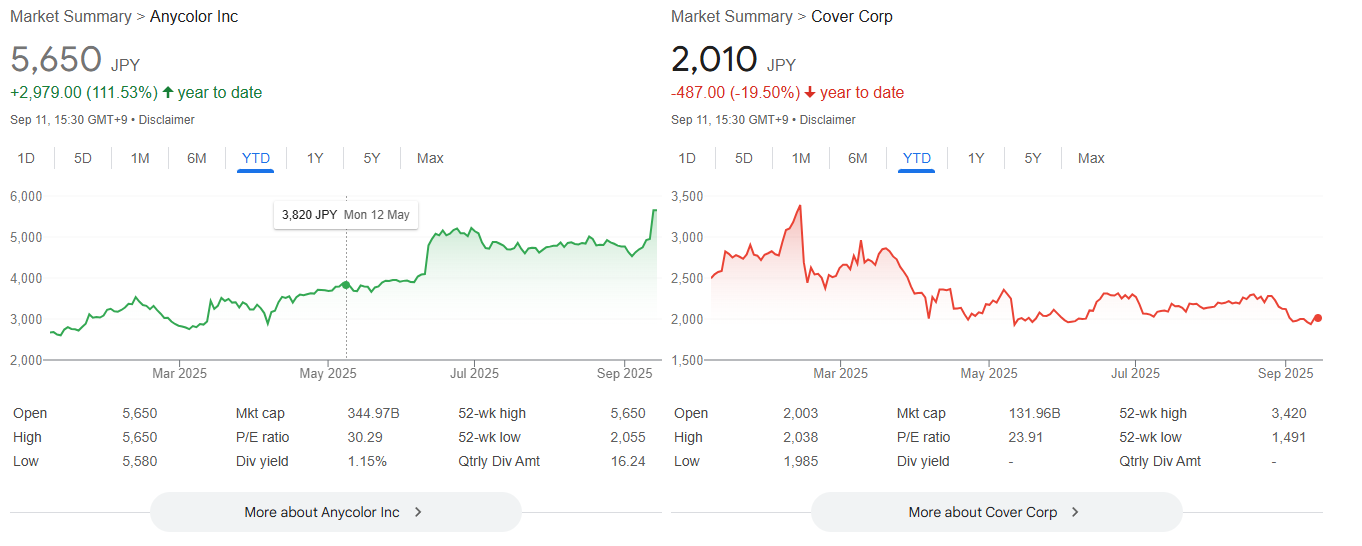Click chevron arrow in More about Anycolor button

click(418, 512)
